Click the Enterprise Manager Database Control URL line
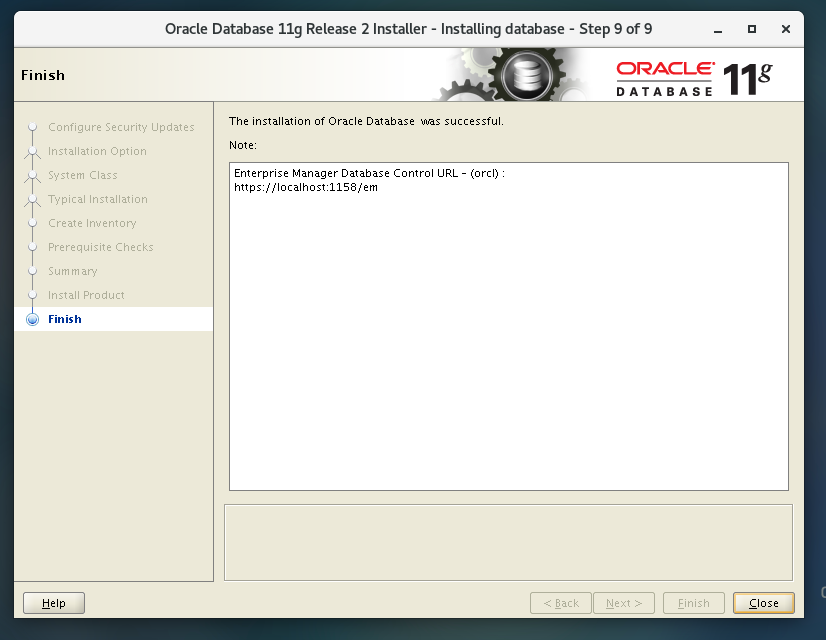The height and width of the screenshot is (640, 826). tap(369, 173)
